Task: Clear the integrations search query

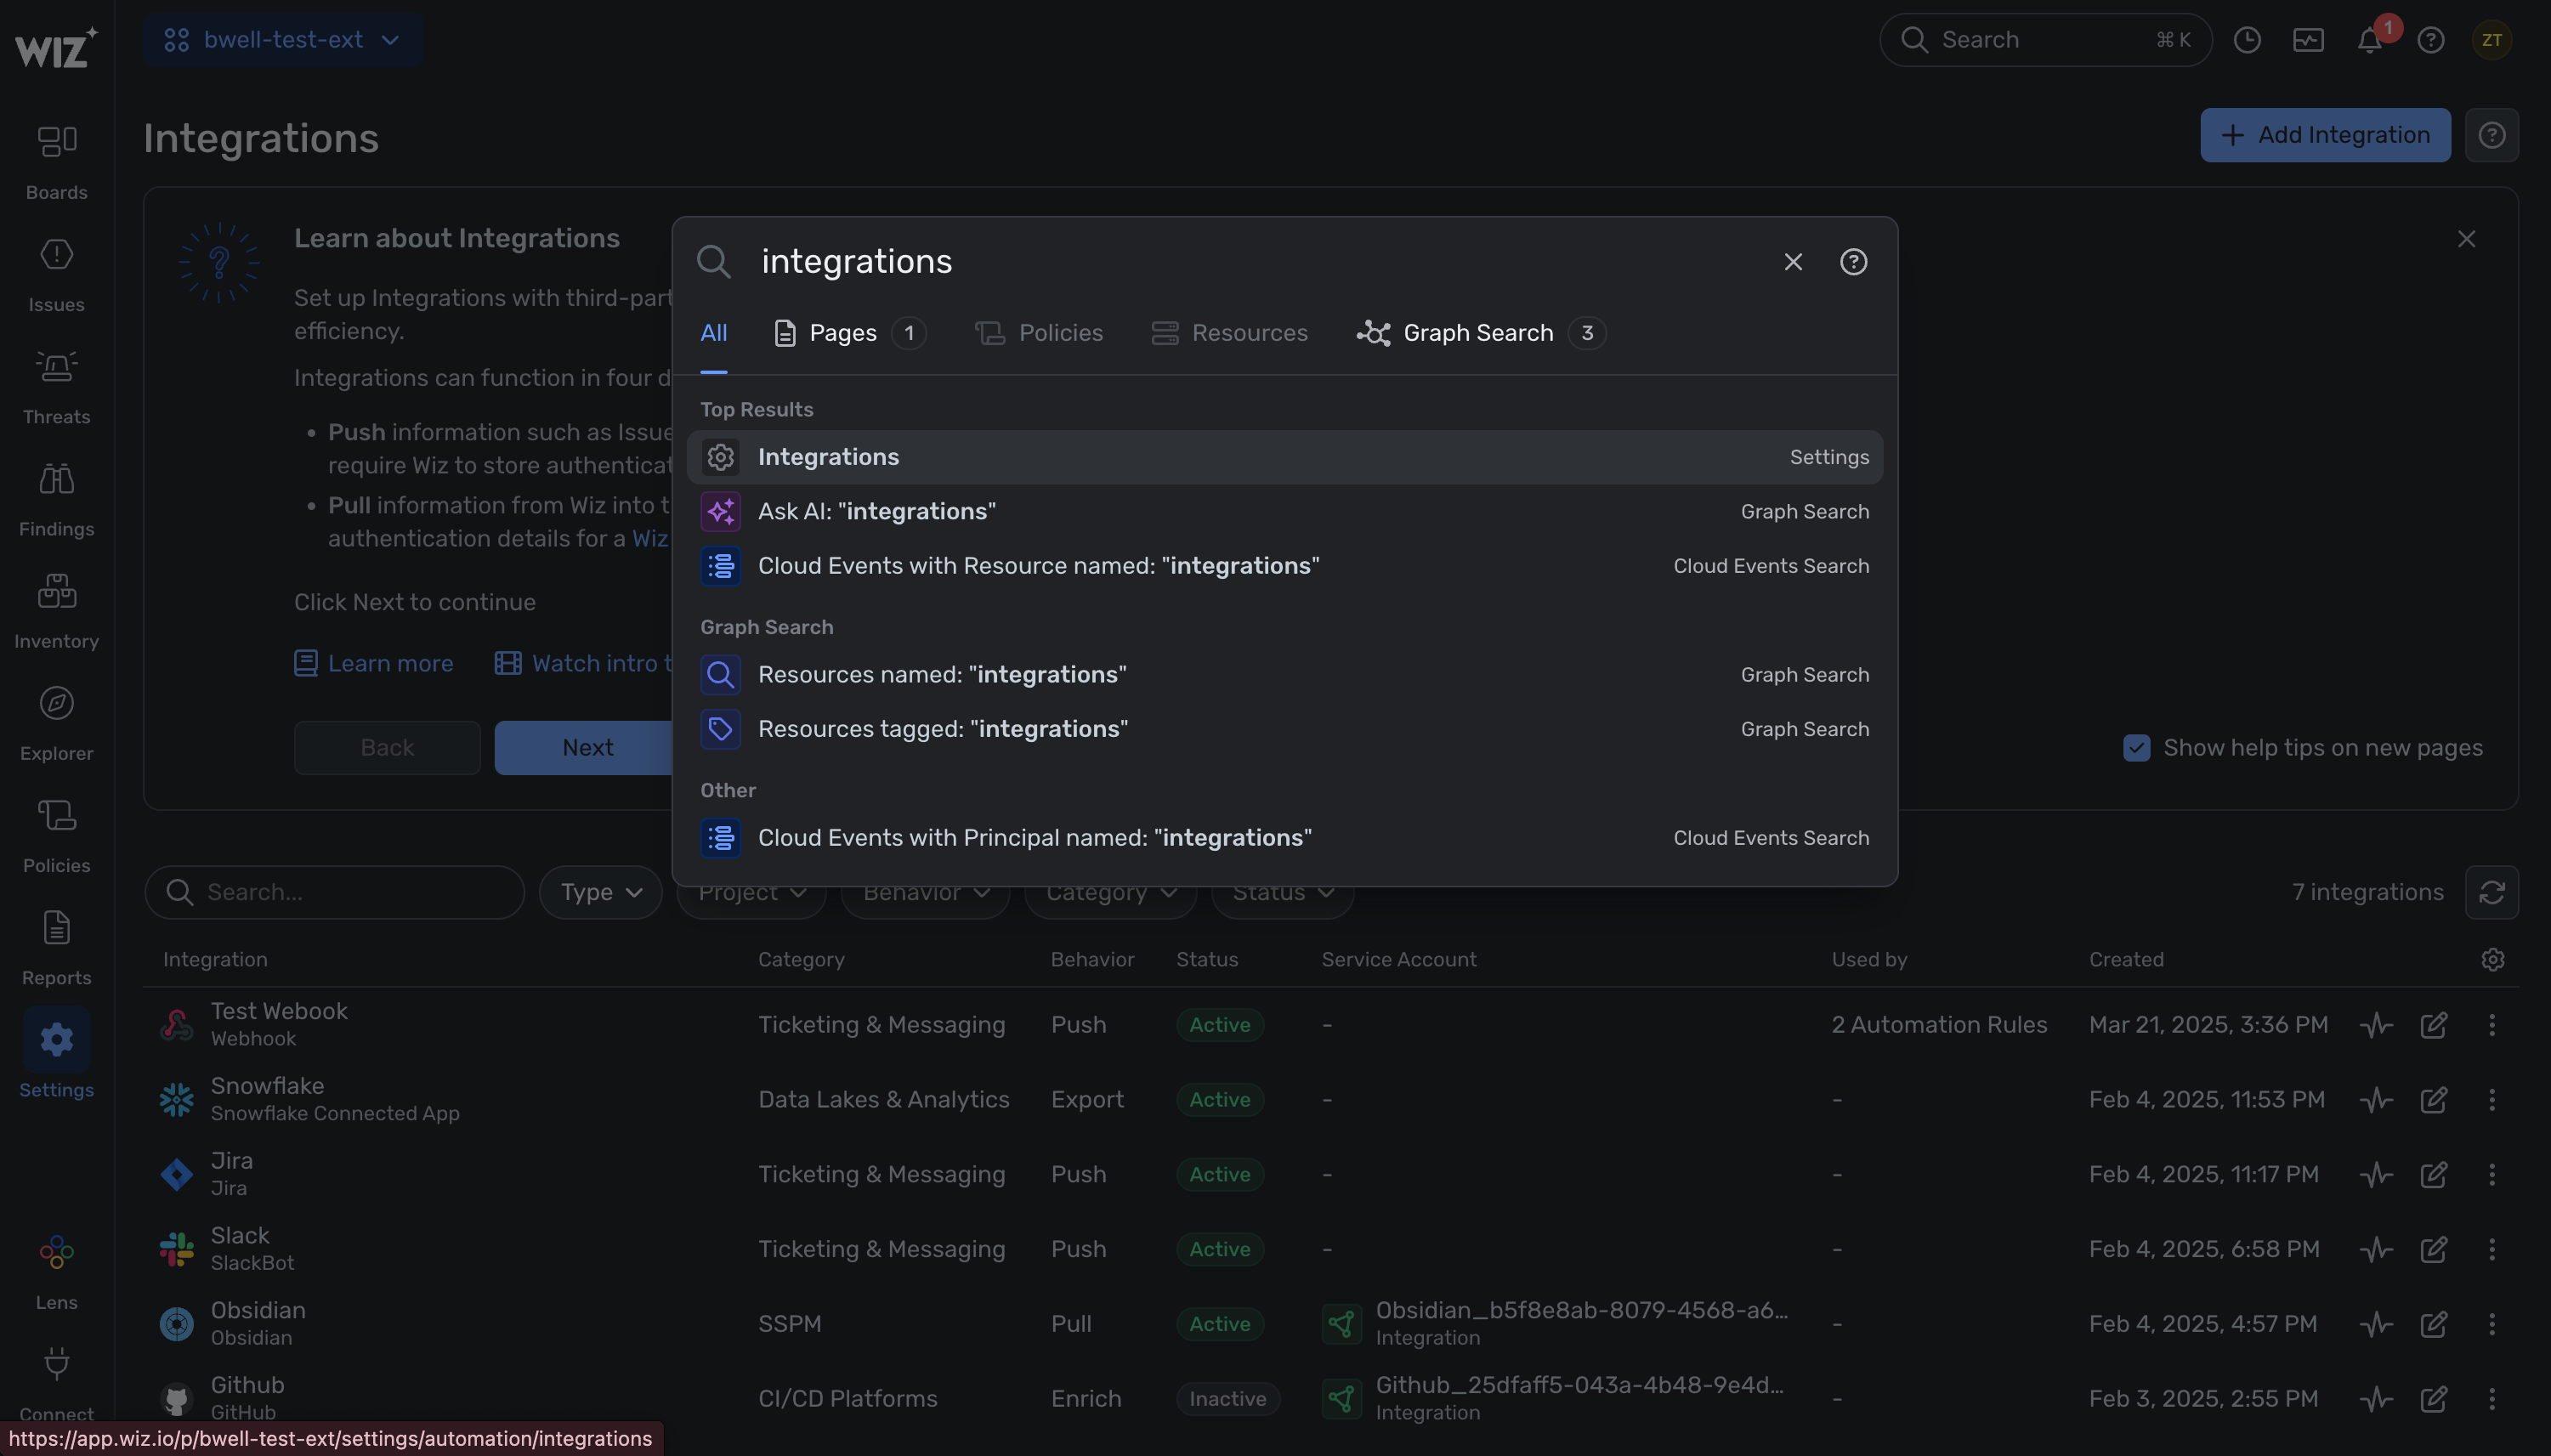Action: tap(1793, 261)
